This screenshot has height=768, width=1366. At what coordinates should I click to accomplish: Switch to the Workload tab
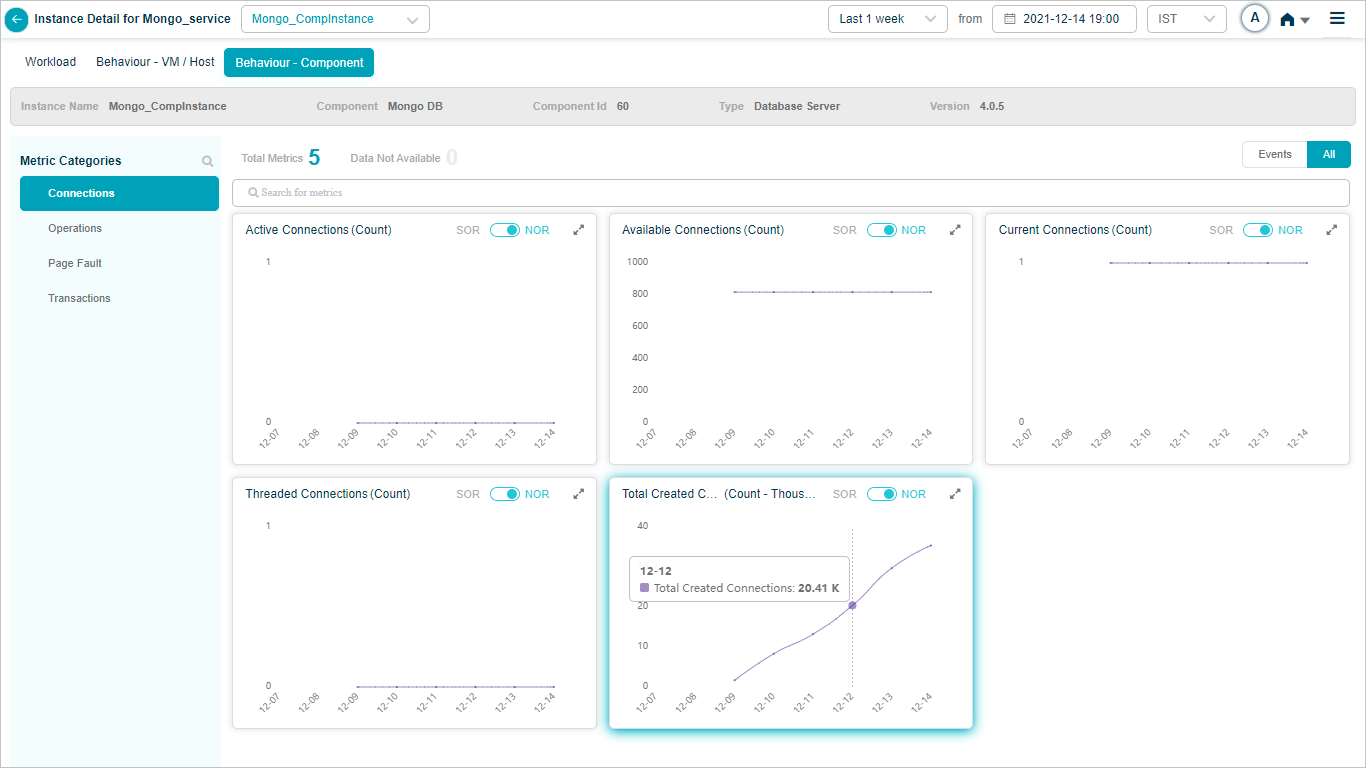pyautogui.click(x=51, y=62)
